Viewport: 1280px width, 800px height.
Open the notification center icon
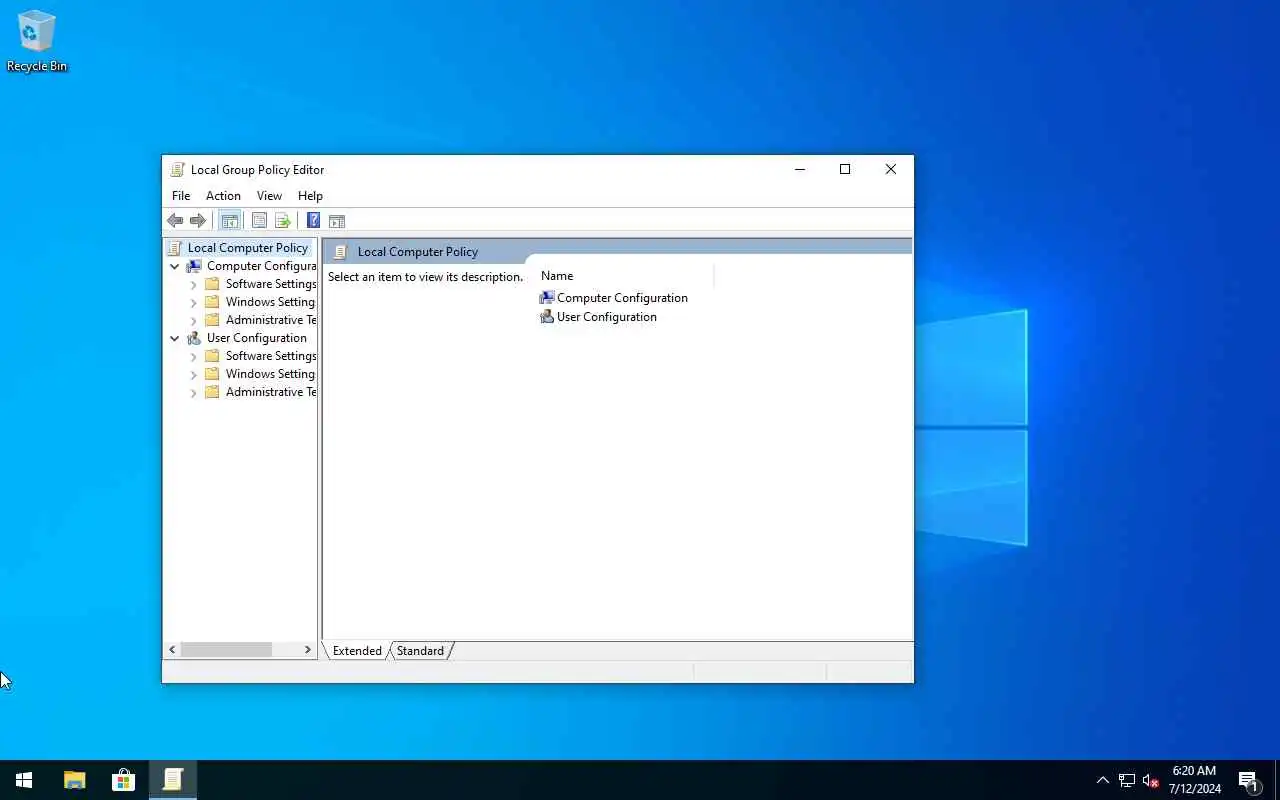tap(1248, 780)
